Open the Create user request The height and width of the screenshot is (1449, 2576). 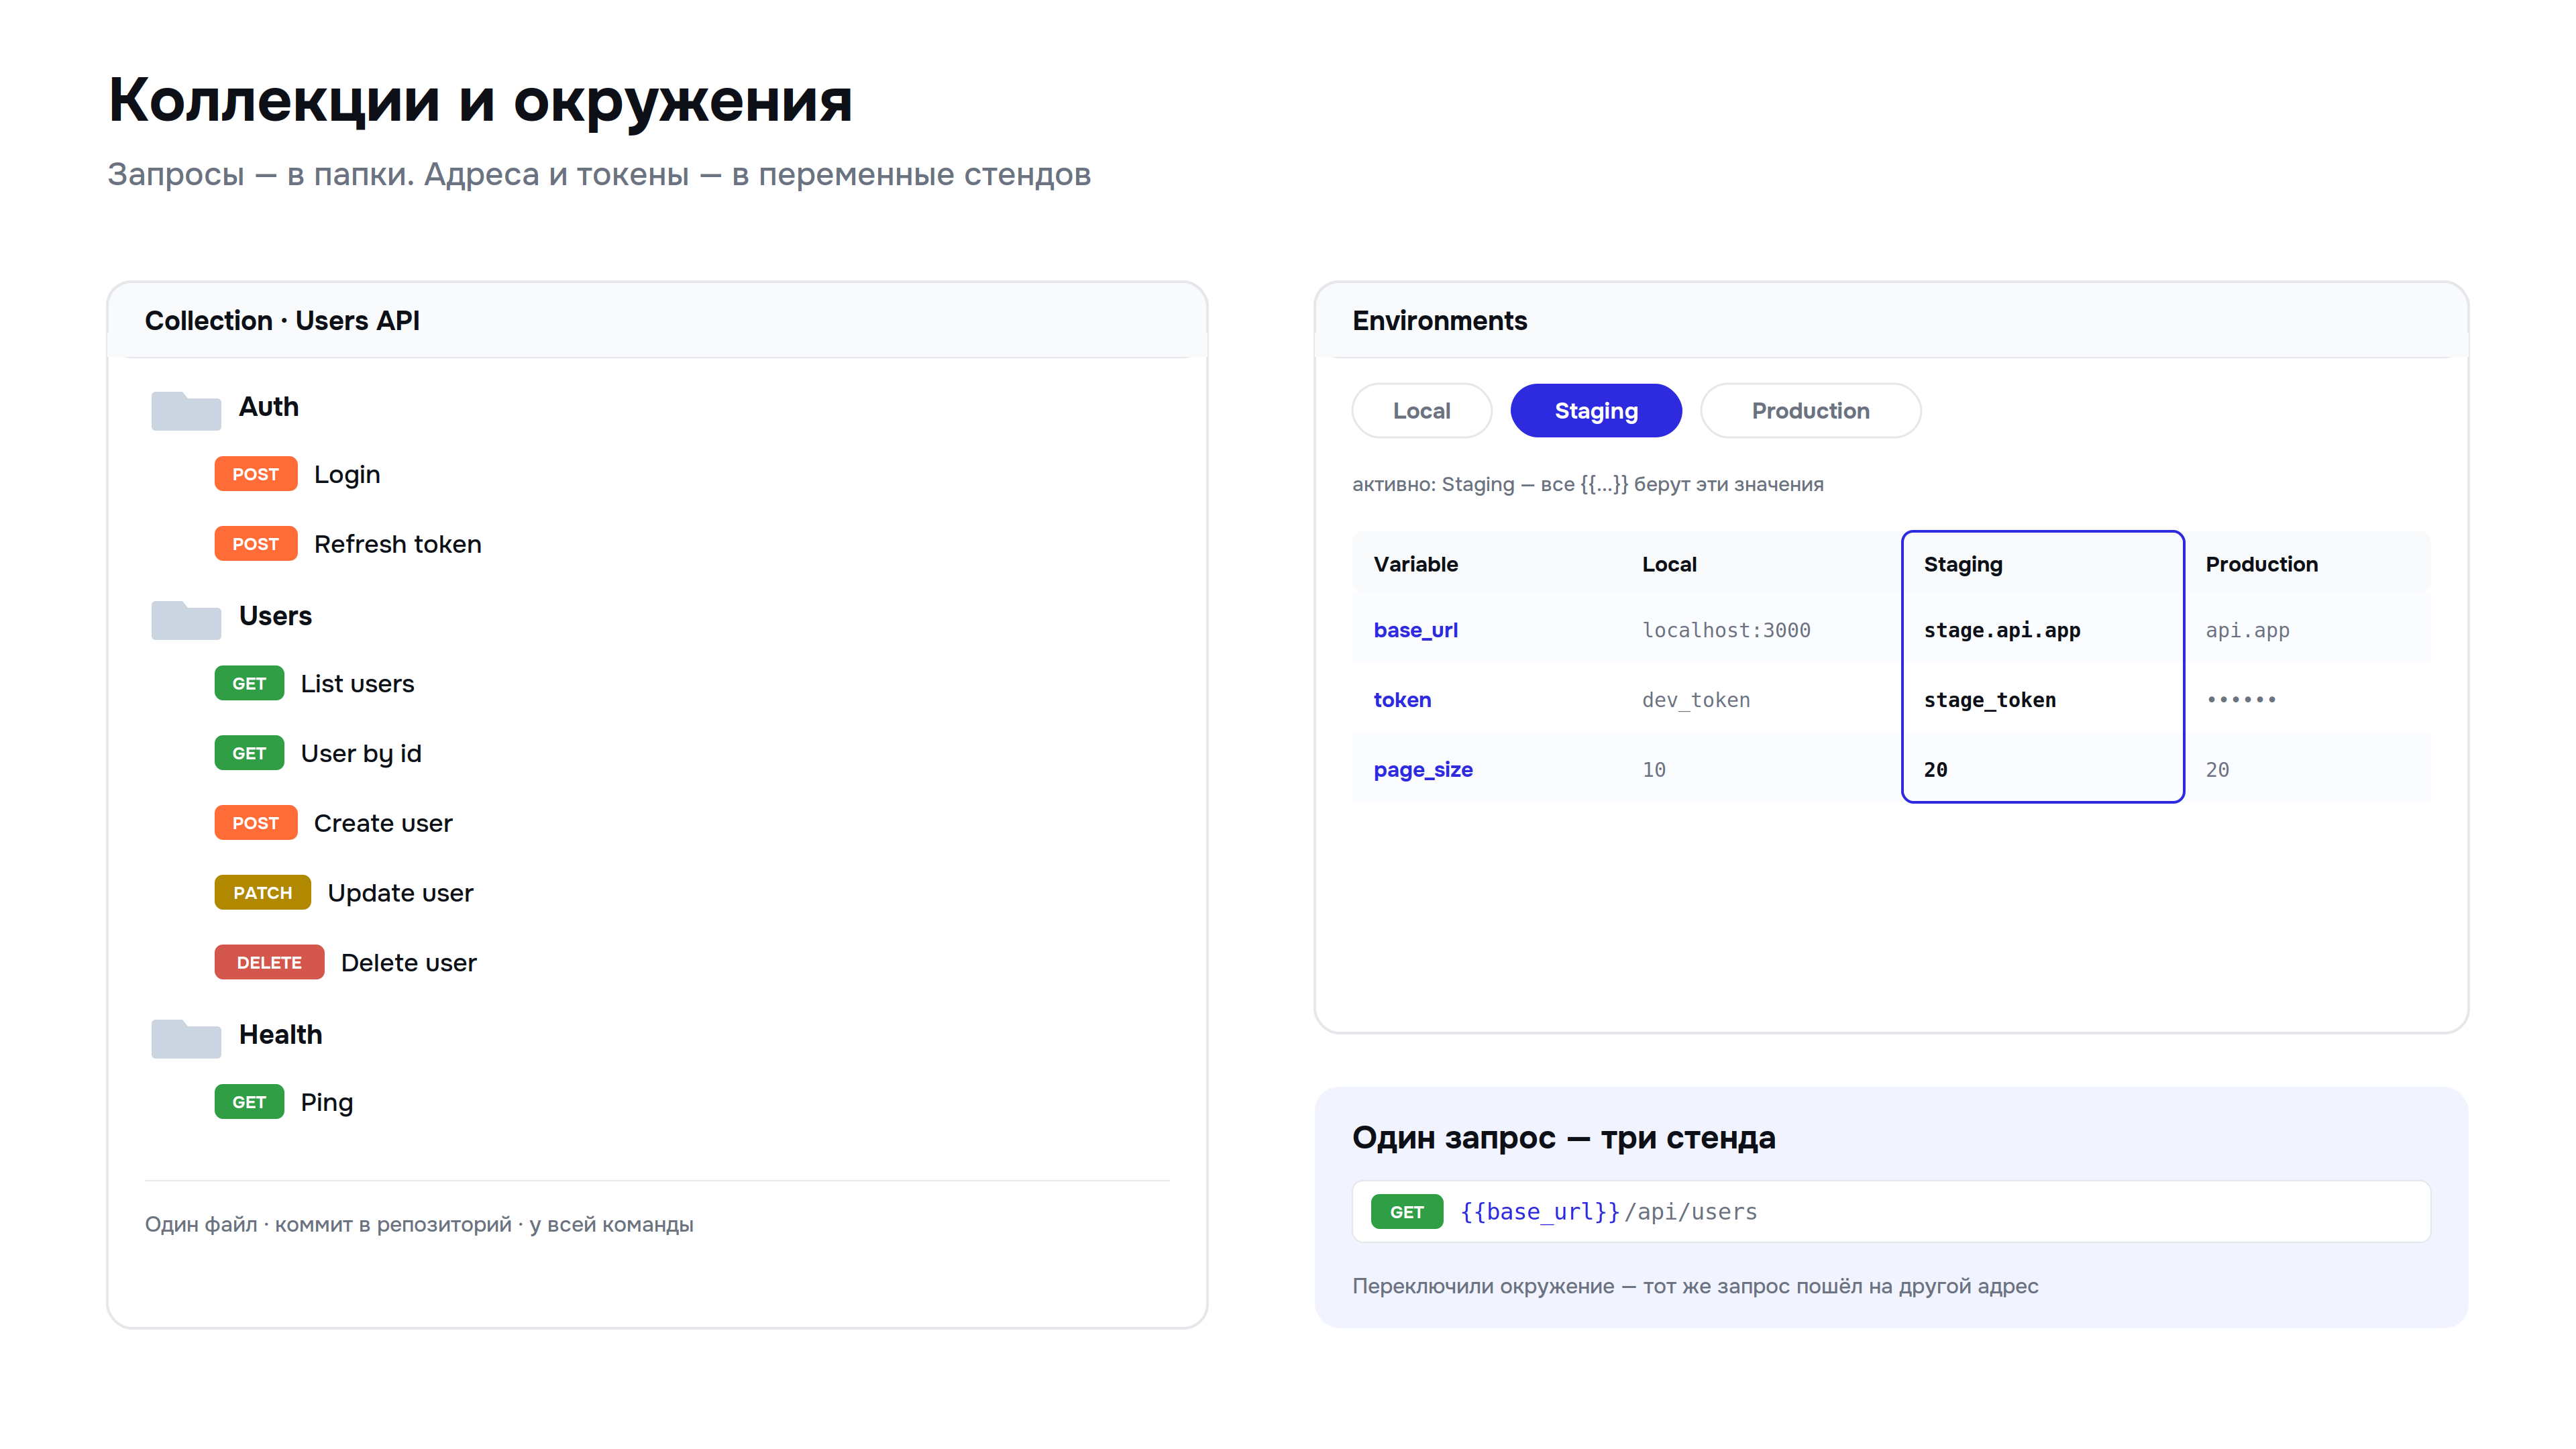383,823
